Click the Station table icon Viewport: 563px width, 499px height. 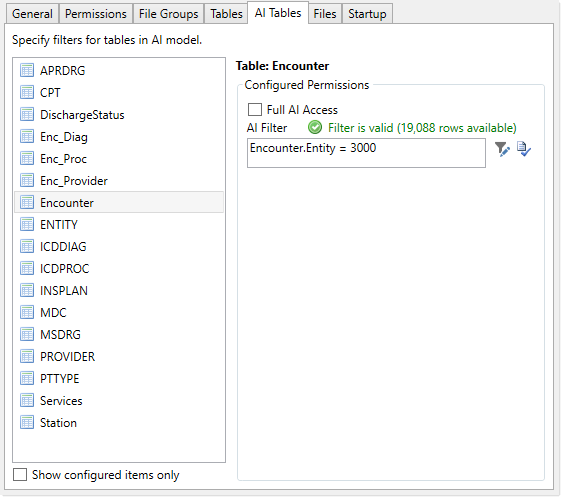(x=27, y=422)
